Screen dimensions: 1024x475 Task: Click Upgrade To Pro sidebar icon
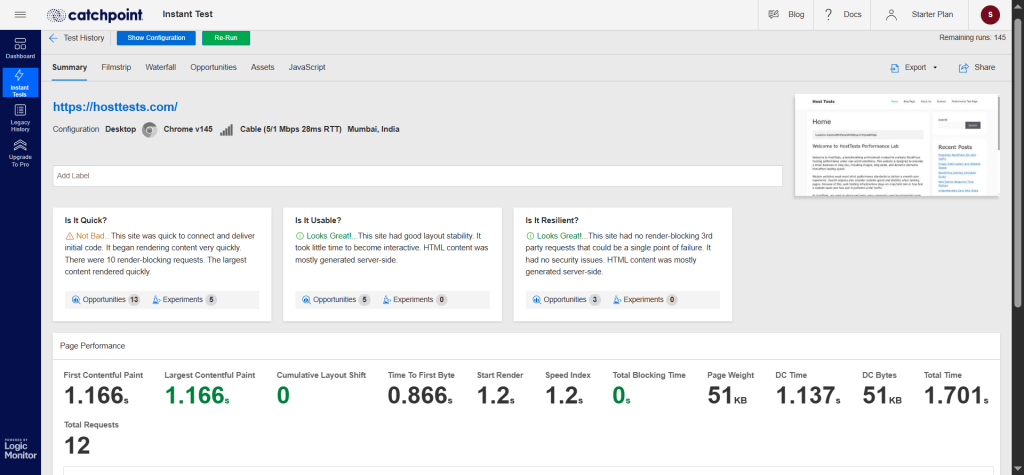click(20, 152)
